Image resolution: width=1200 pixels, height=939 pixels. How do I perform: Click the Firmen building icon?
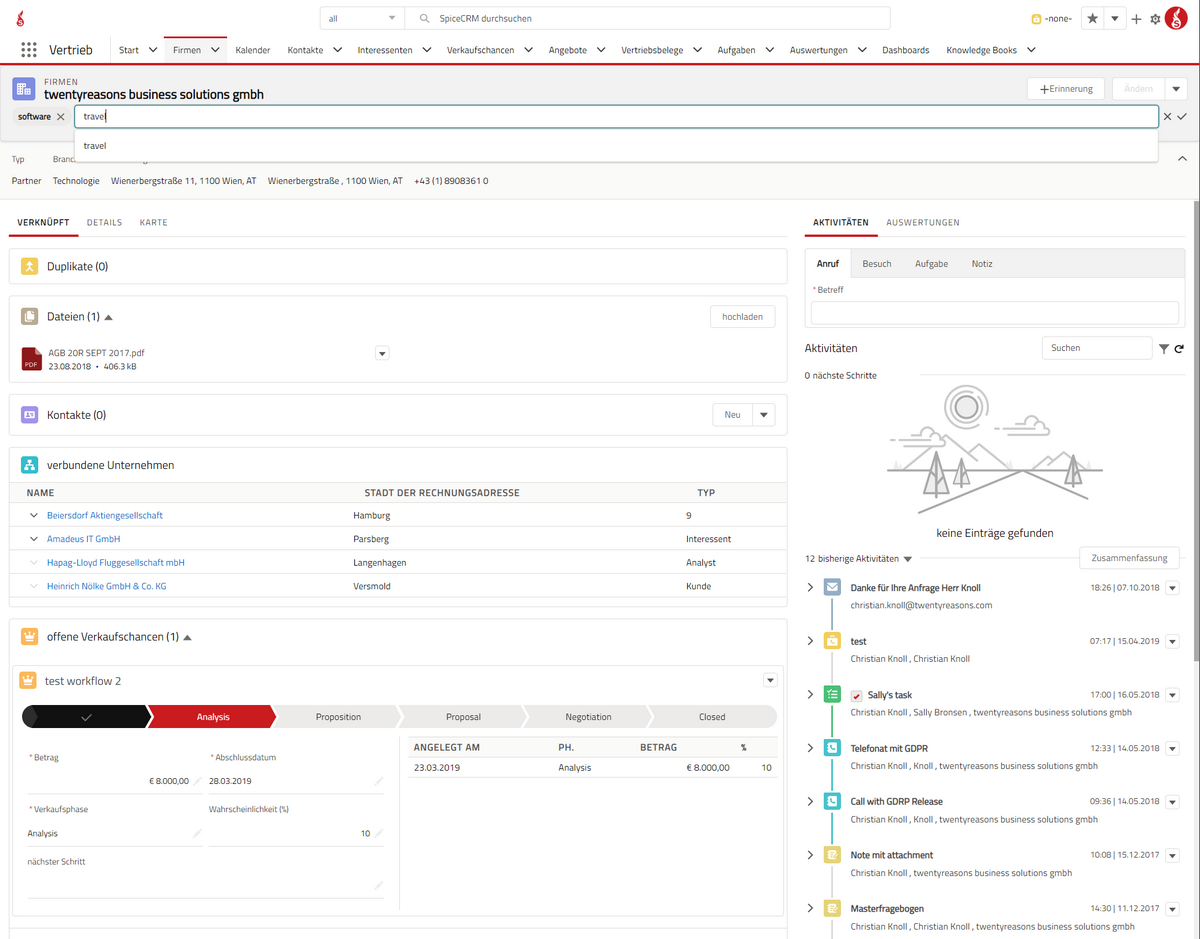tap(23, 89)
